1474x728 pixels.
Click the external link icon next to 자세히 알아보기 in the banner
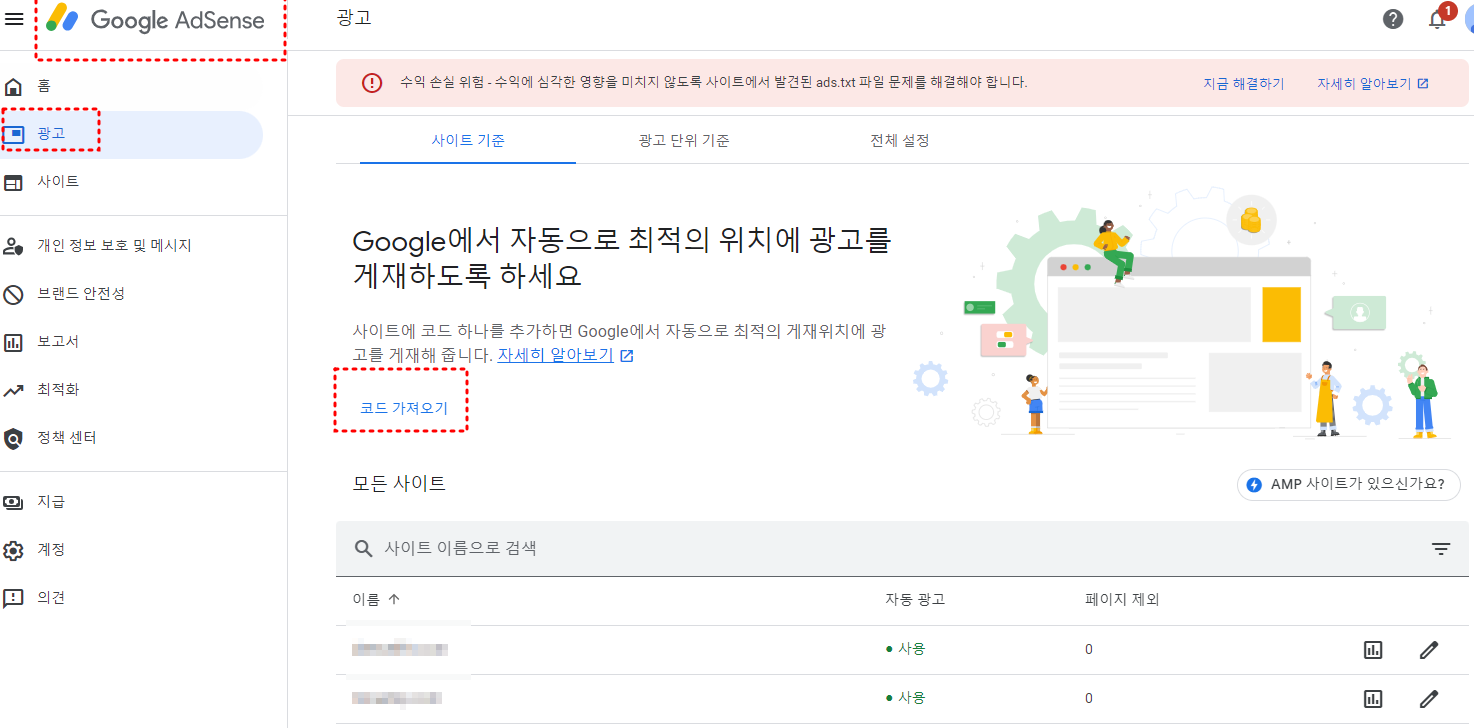pyautogui.click(x=1422, y=84)
